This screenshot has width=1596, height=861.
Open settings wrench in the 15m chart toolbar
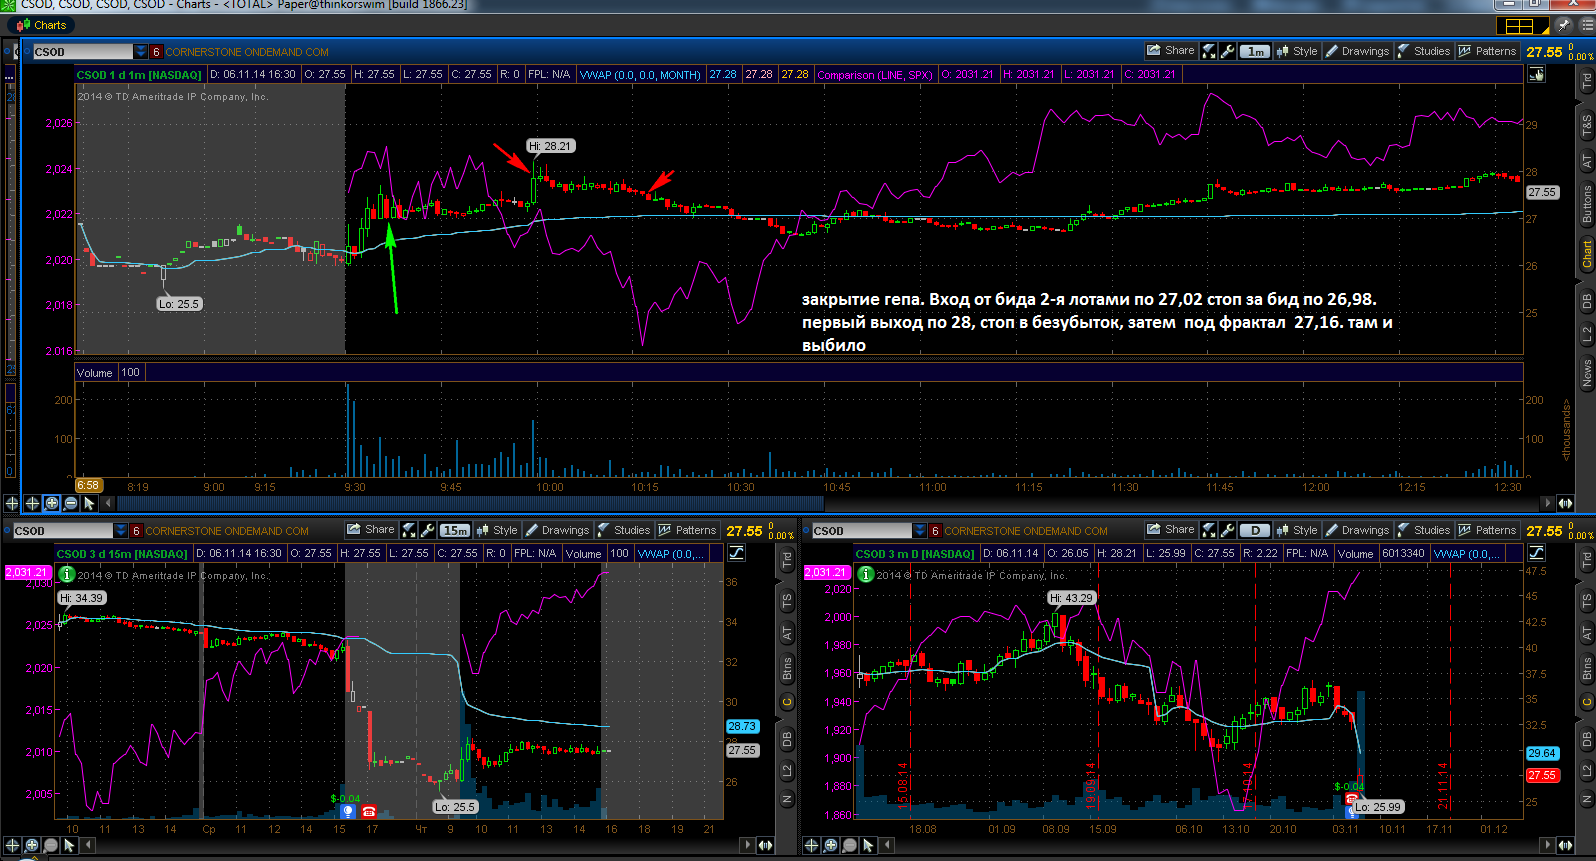[x=428, y=530]
